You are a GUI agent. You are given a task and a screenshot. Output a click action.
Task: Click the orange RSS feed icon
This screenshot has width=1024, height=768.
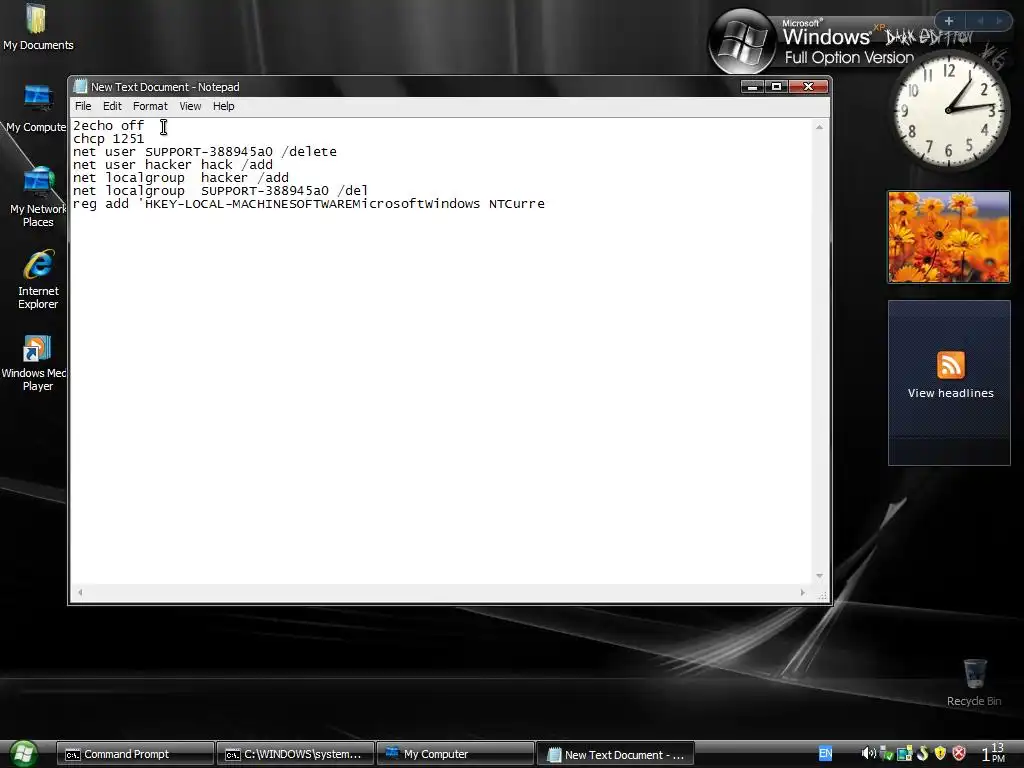[950, 364]
